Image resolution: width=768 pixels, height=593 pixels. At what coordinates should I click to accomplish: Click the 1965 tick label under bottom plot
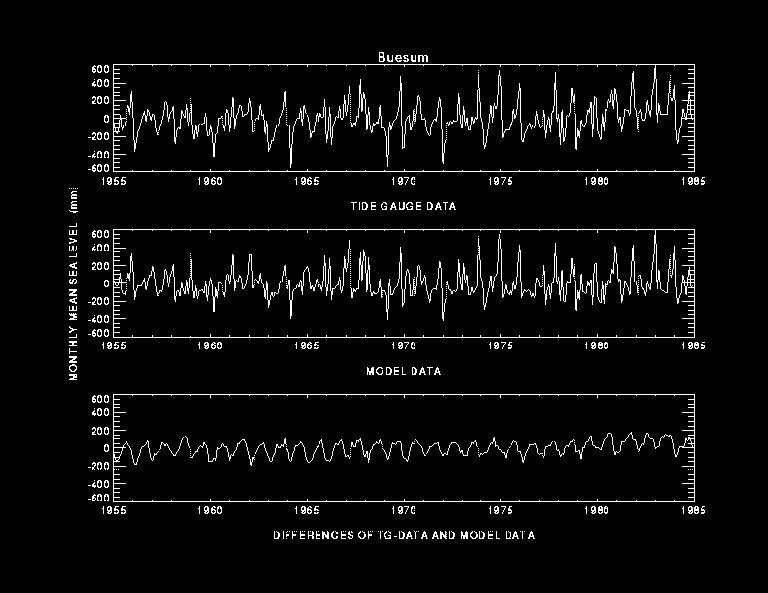click(307, 511)
